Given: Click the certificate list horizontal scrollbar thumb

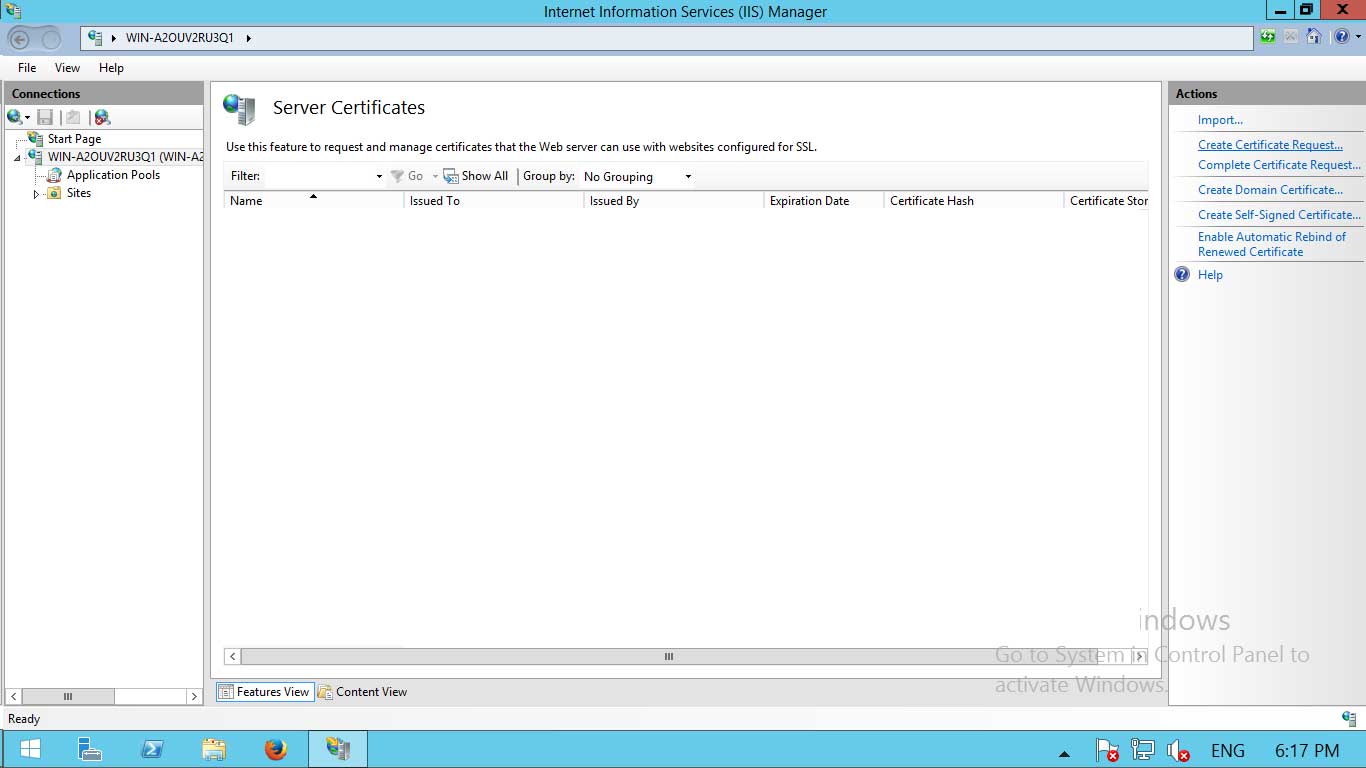Looking at the screenshot, I should pos(668,657).
